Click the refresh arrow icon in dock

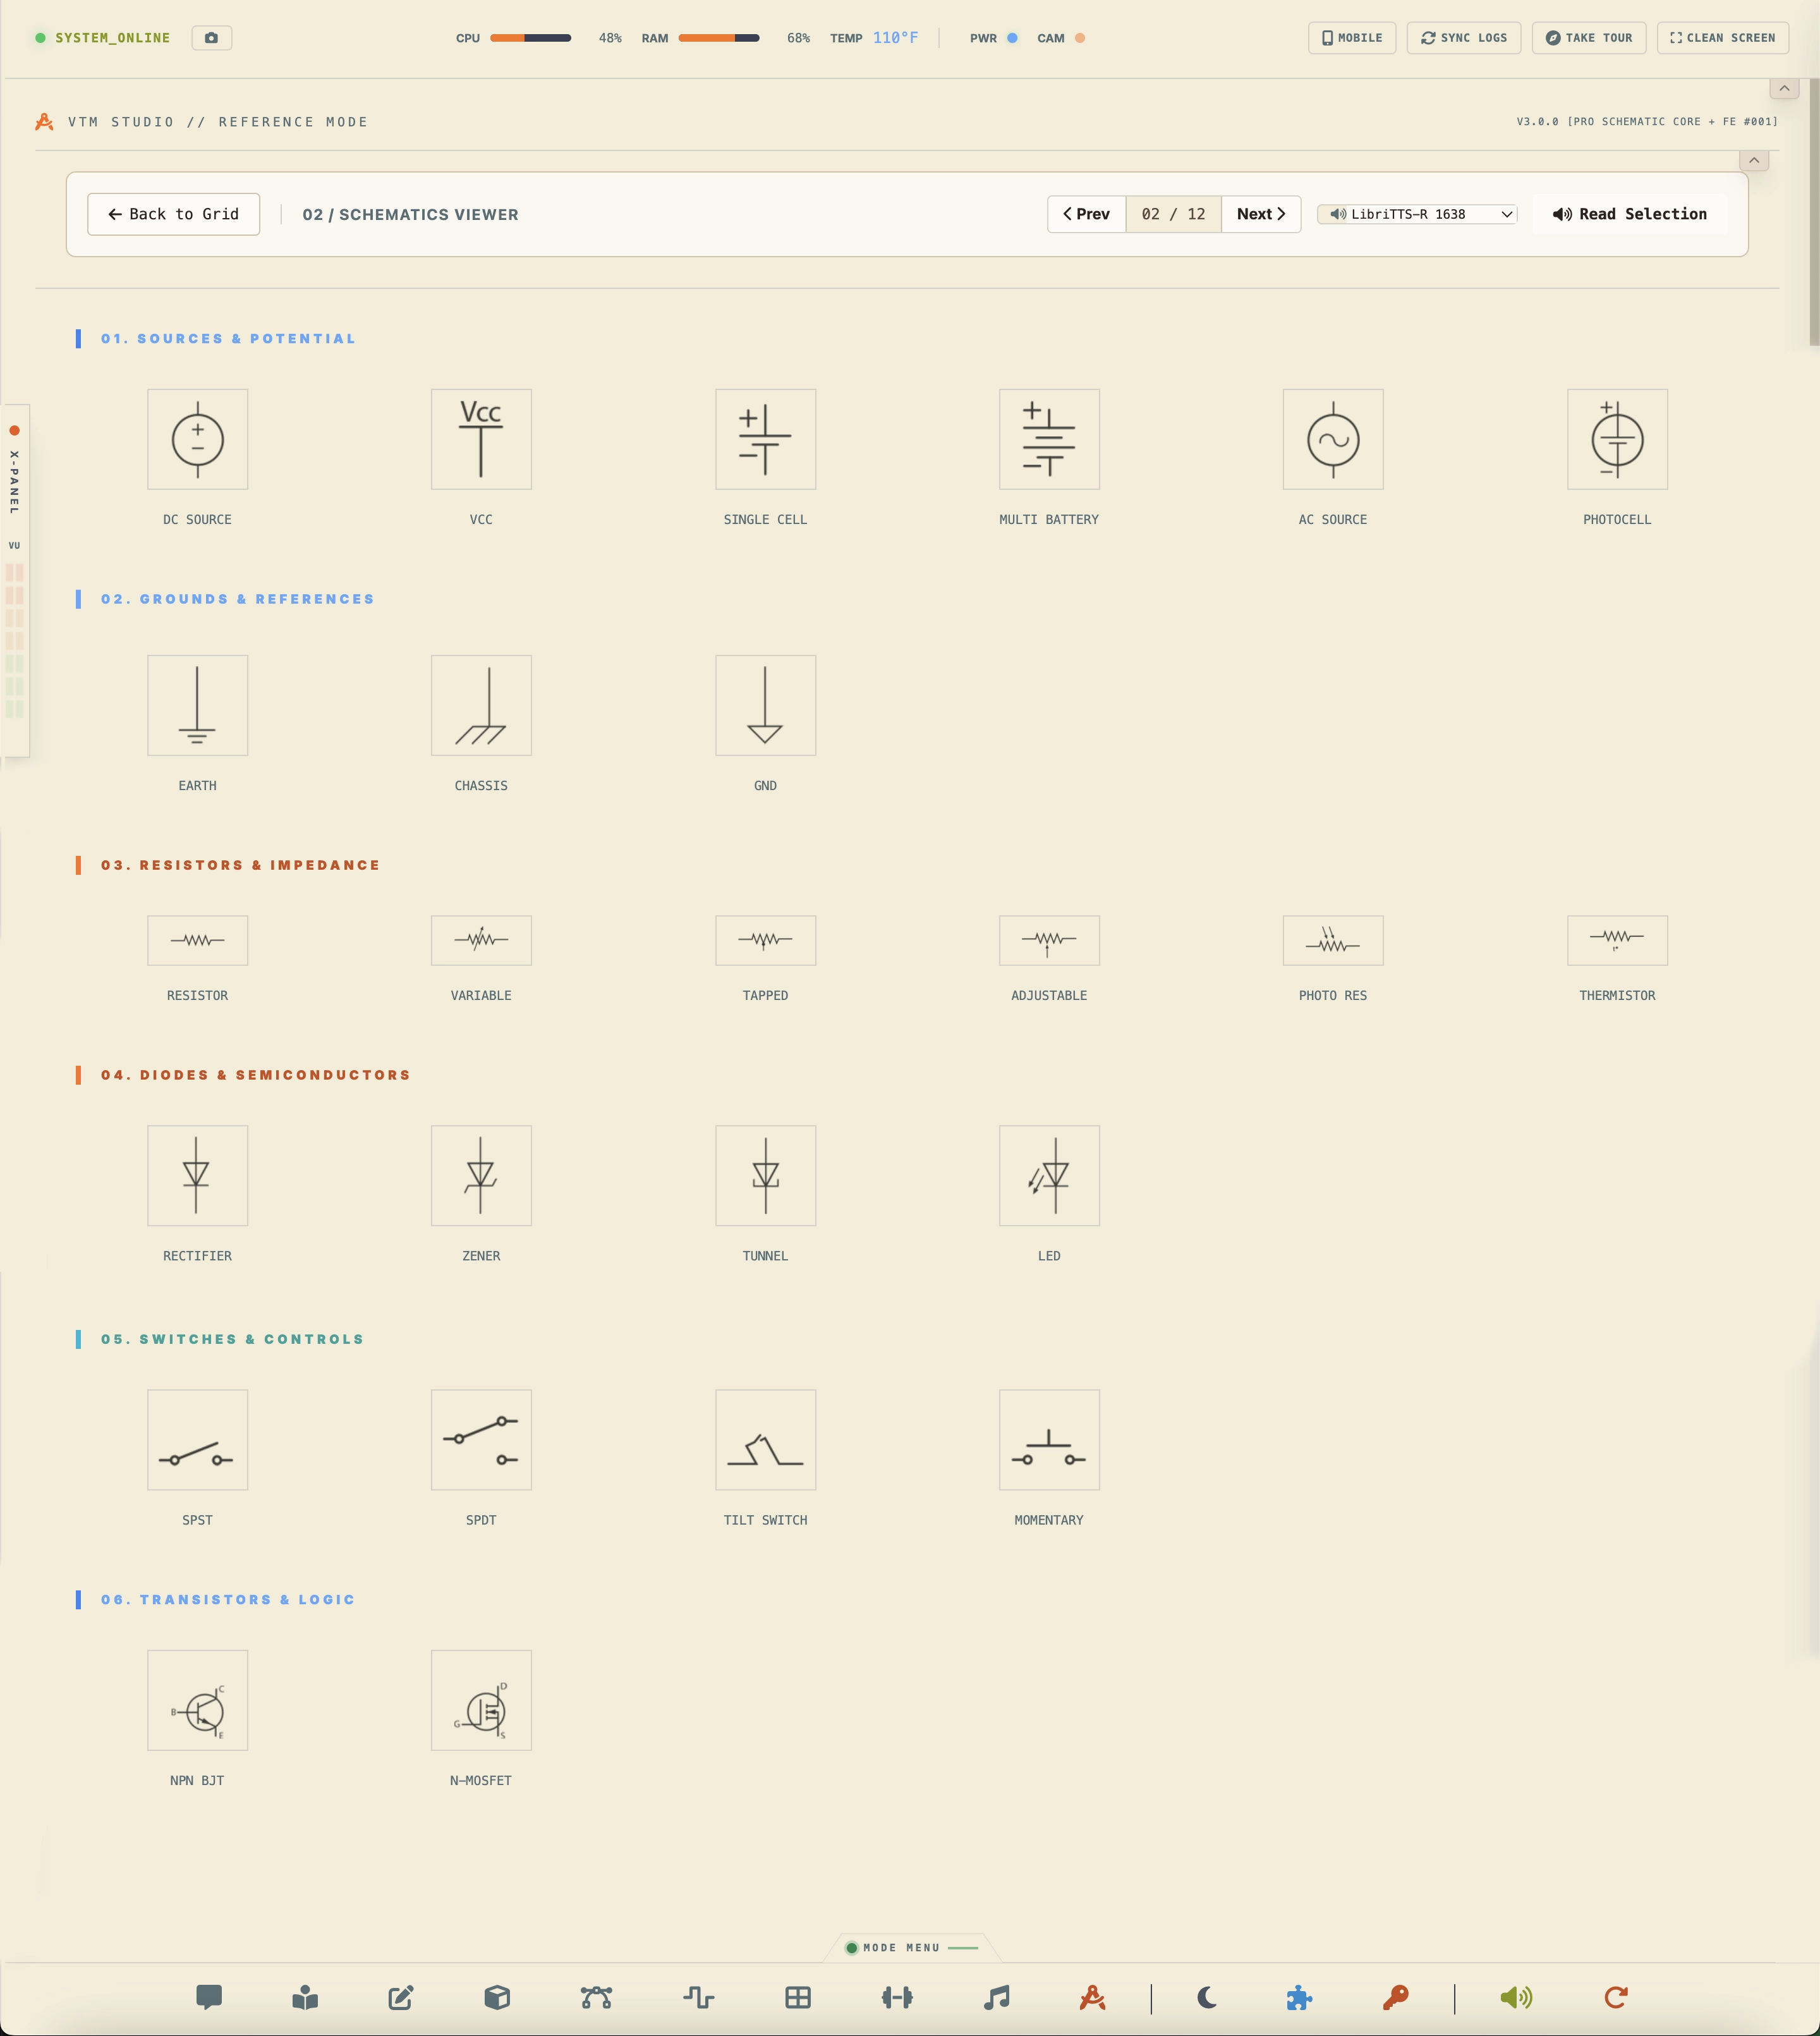[x=1616, y=1997]
